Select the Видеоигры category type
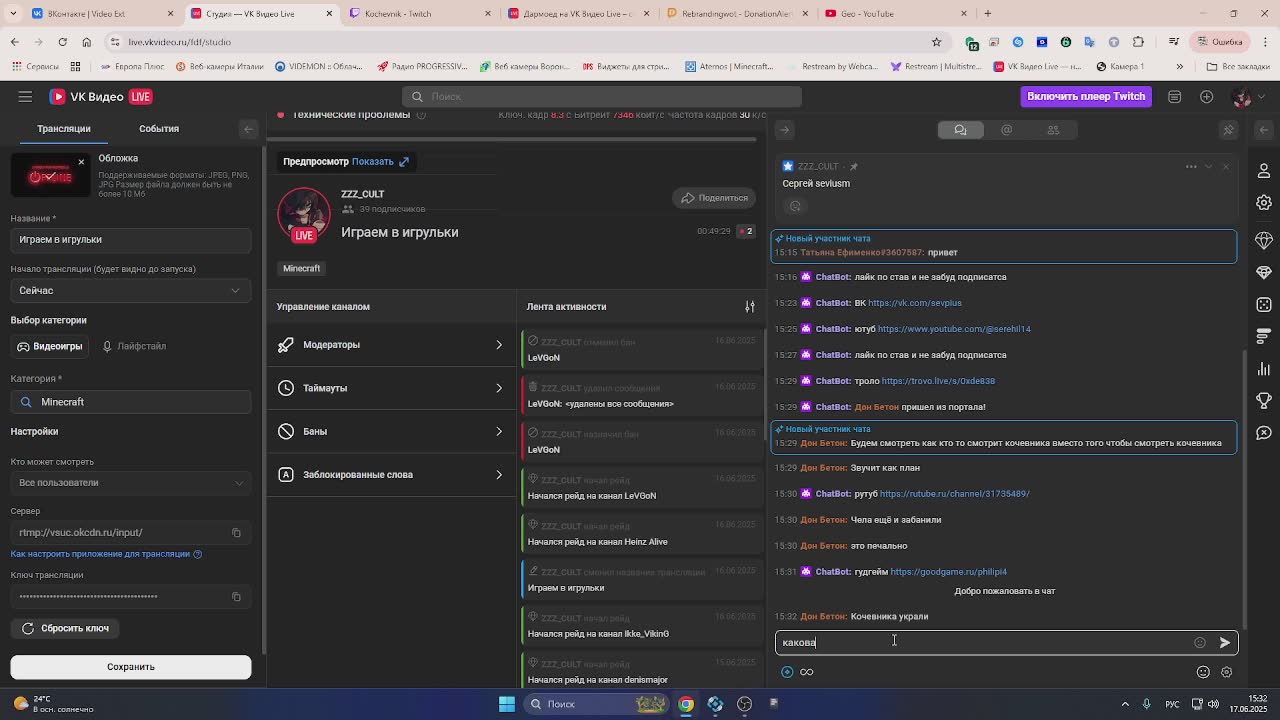Viewport: 1280px width, 720px height. (50, 346)
